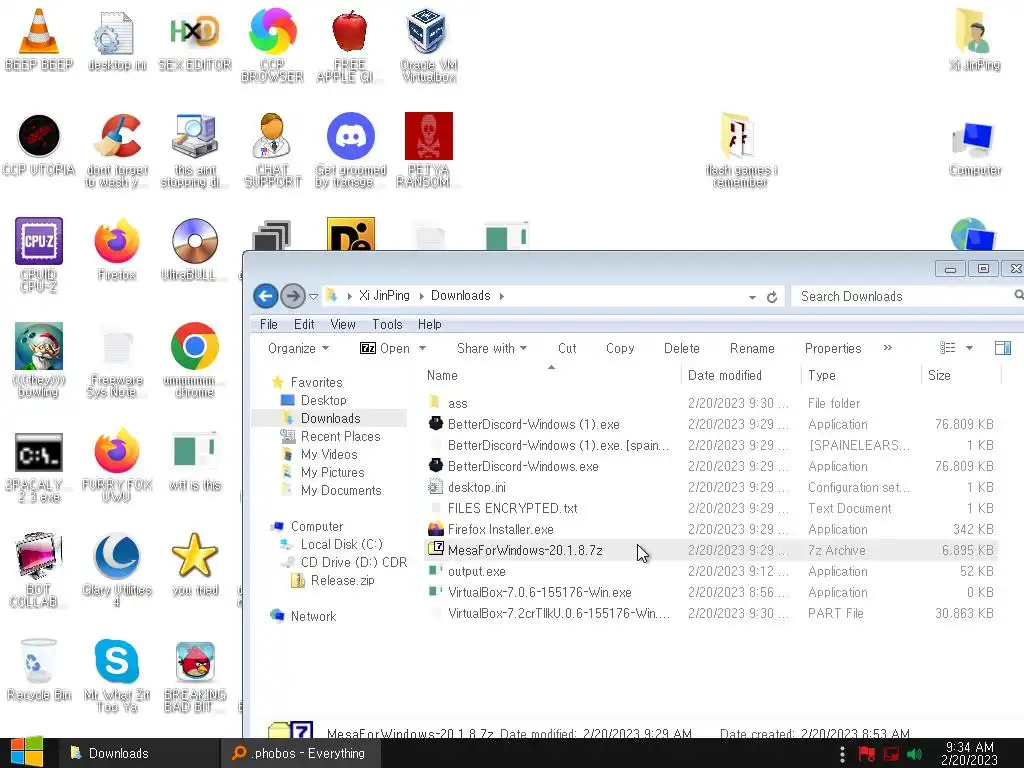This screenshot has height=768, width=1024.
Task: Open the 2PACALY command prompt desktop icon
Action: tap(39, 468)
